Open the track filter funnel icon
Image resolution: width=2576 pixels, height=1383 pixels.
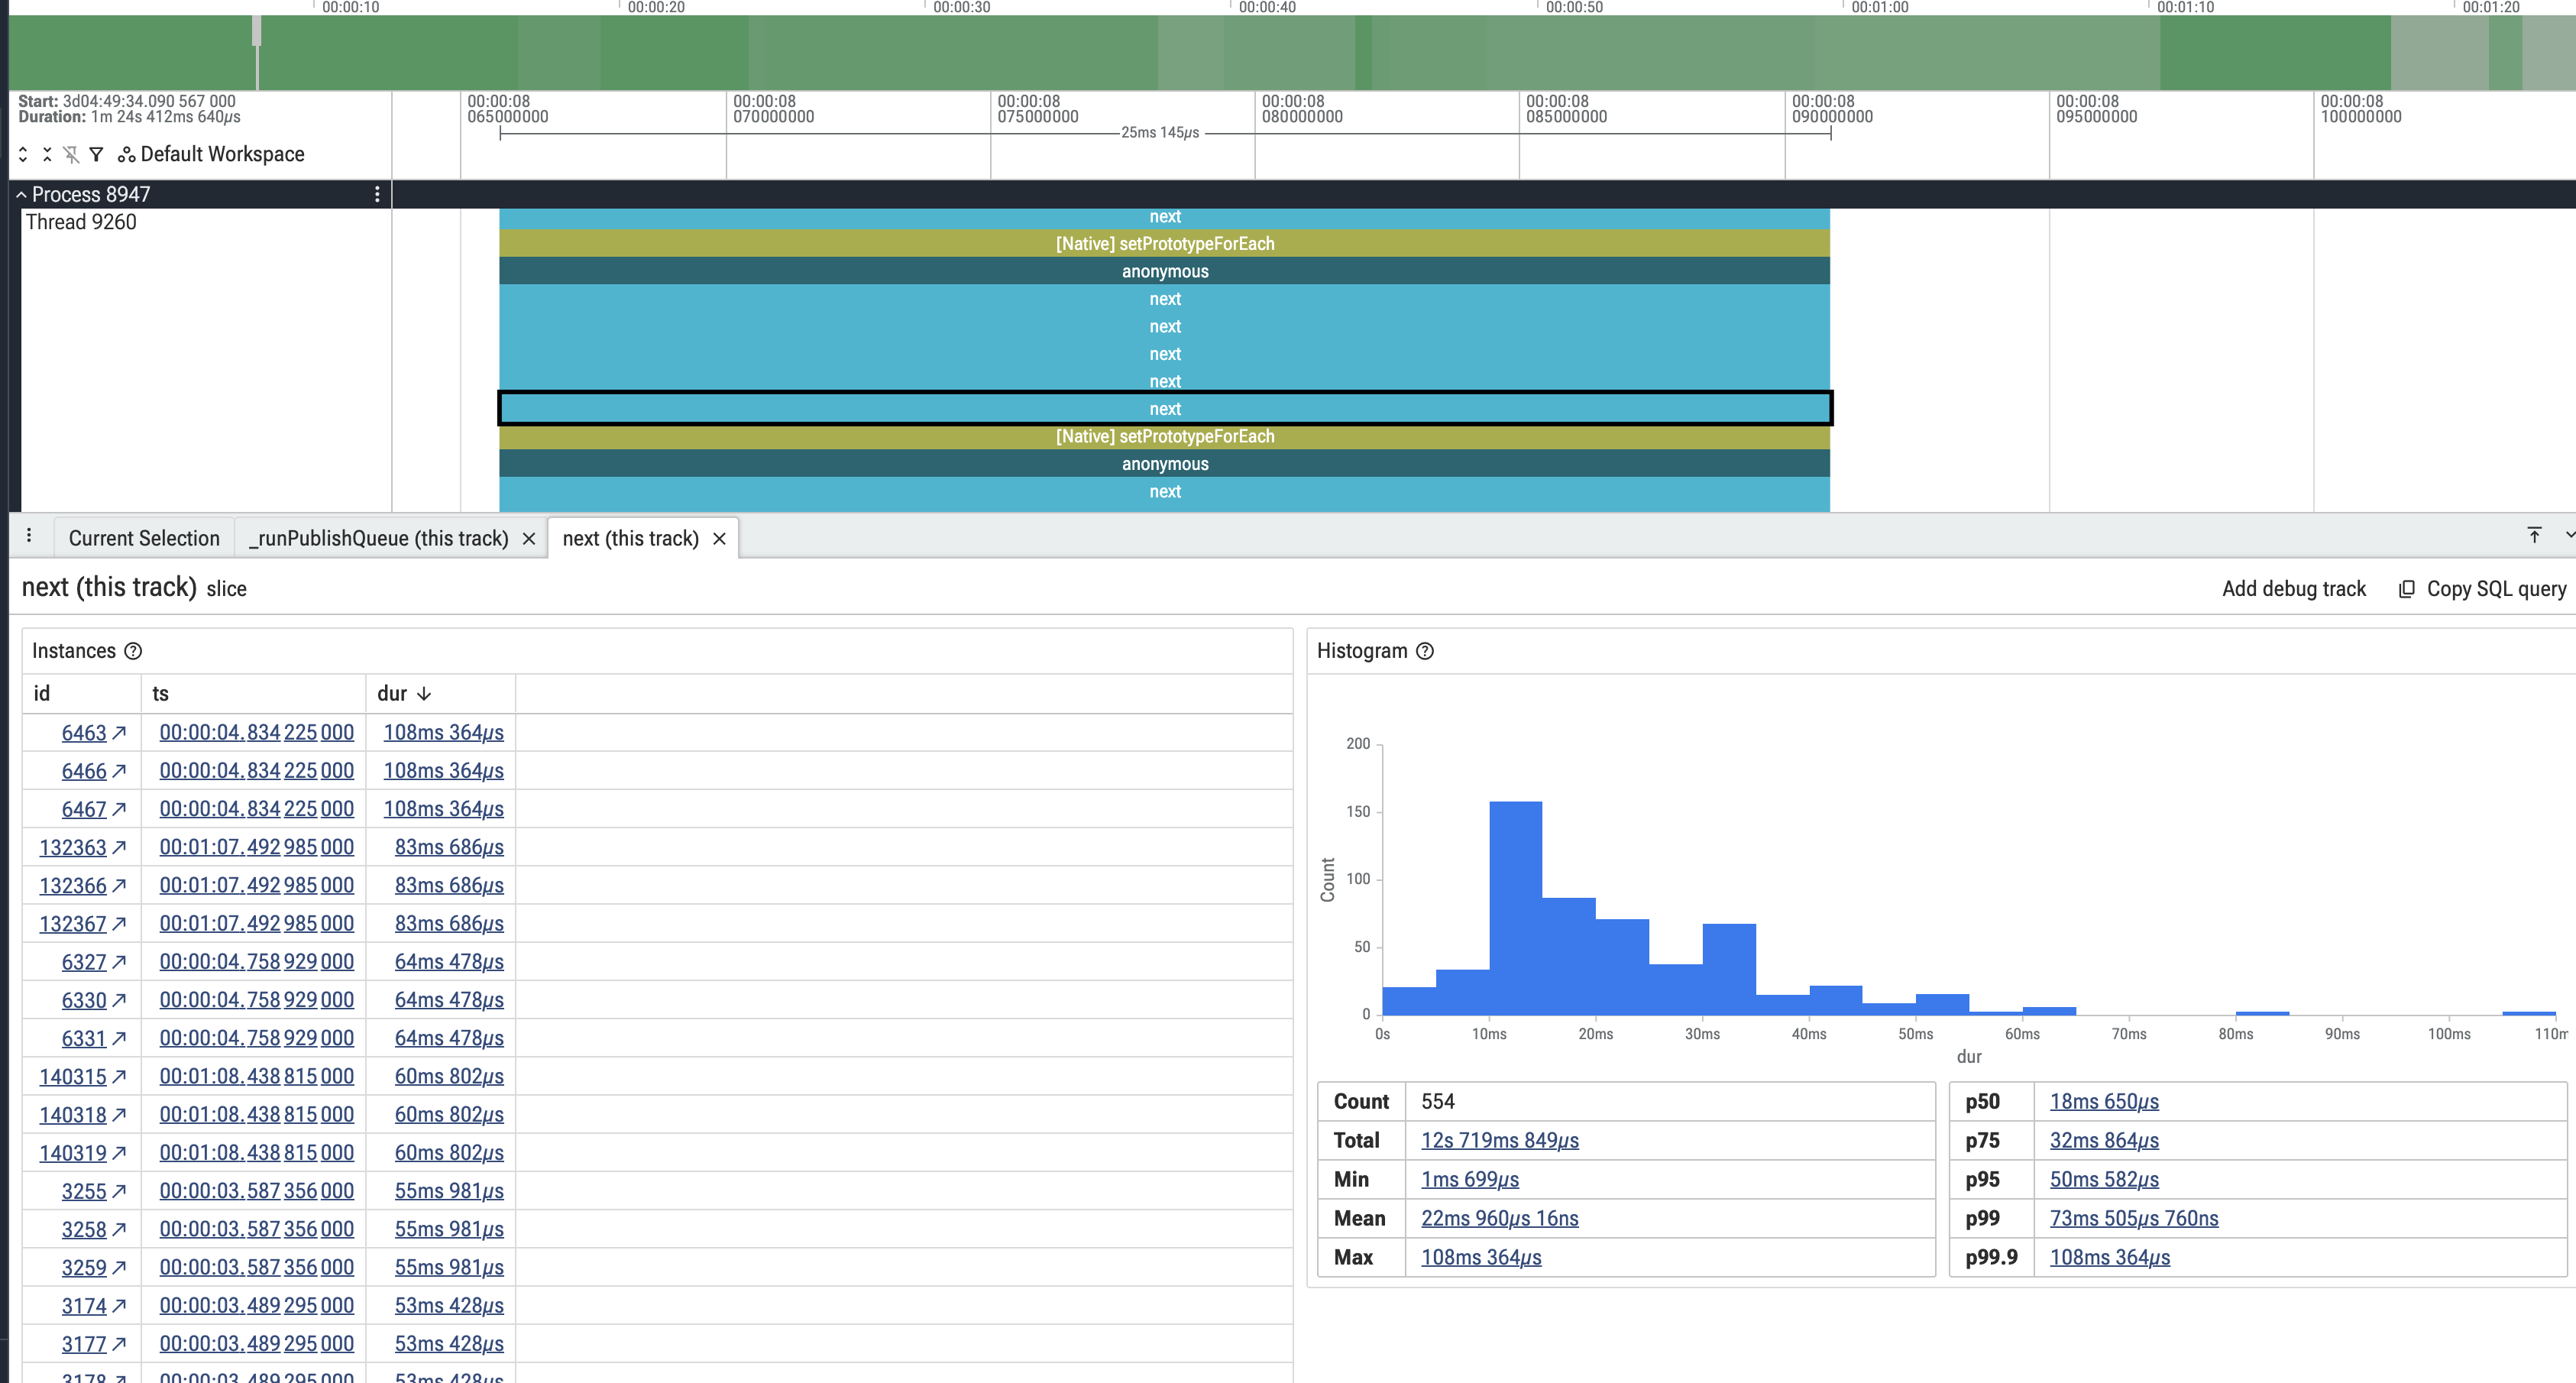(96, 154)
